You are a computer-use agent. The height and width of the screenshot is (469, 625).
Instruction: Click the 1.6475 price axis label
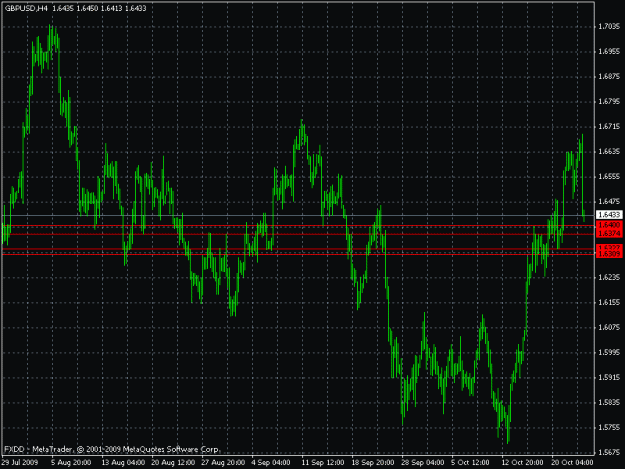click(x=609, y=202)
